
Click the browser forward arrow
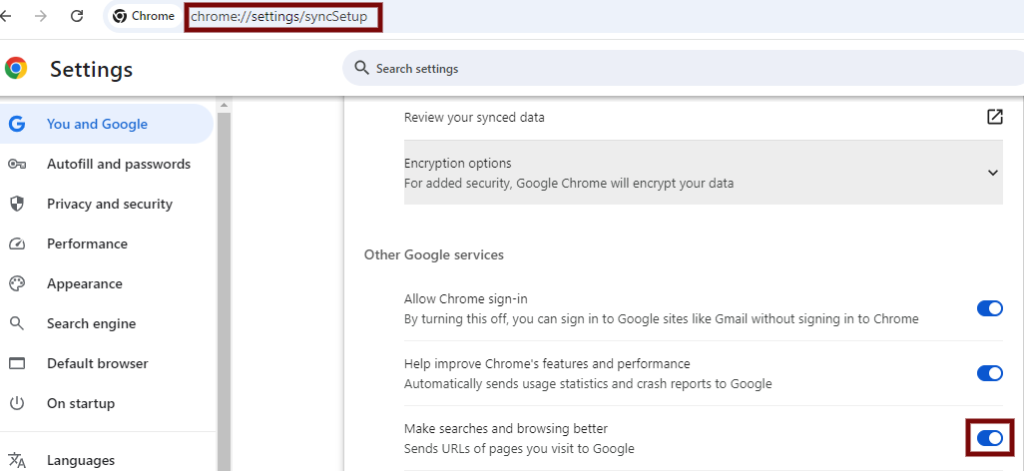40,16
